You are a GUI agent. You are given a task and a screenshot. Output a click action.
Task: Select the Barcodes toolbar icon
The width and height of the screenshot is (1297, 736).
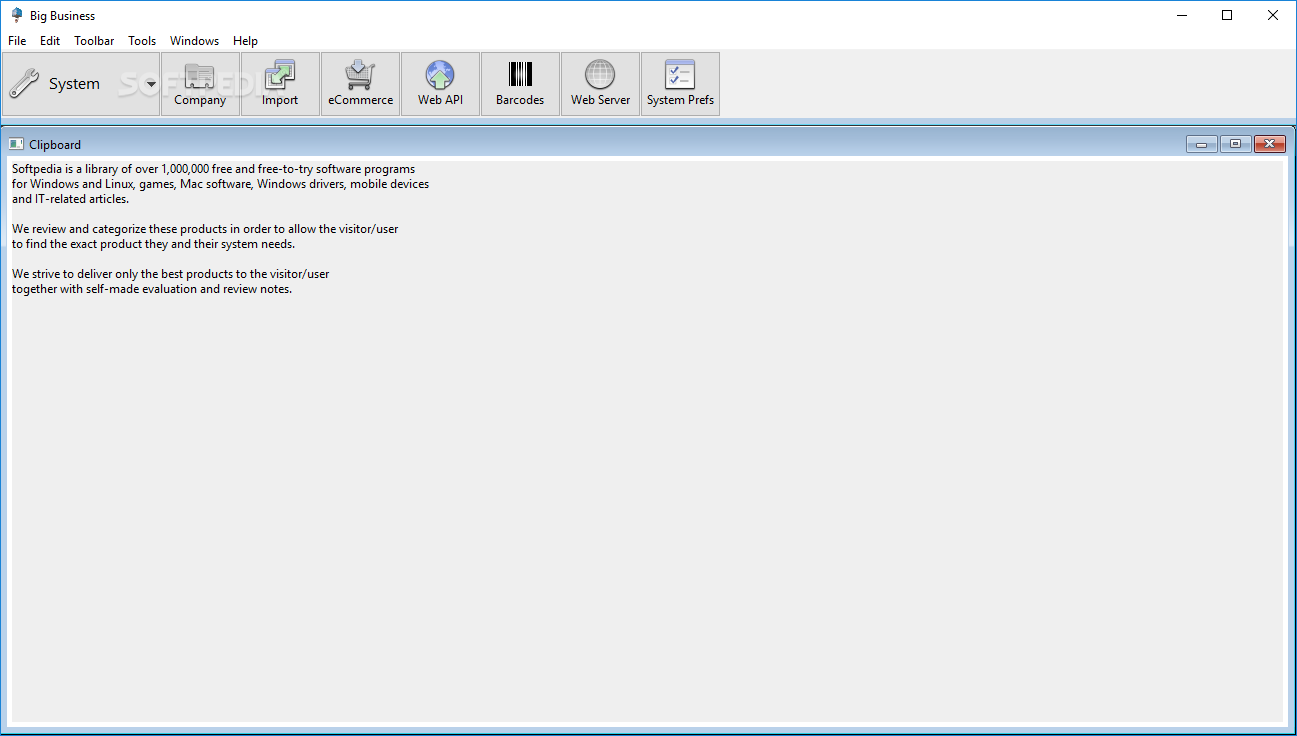tap(520, 84)
